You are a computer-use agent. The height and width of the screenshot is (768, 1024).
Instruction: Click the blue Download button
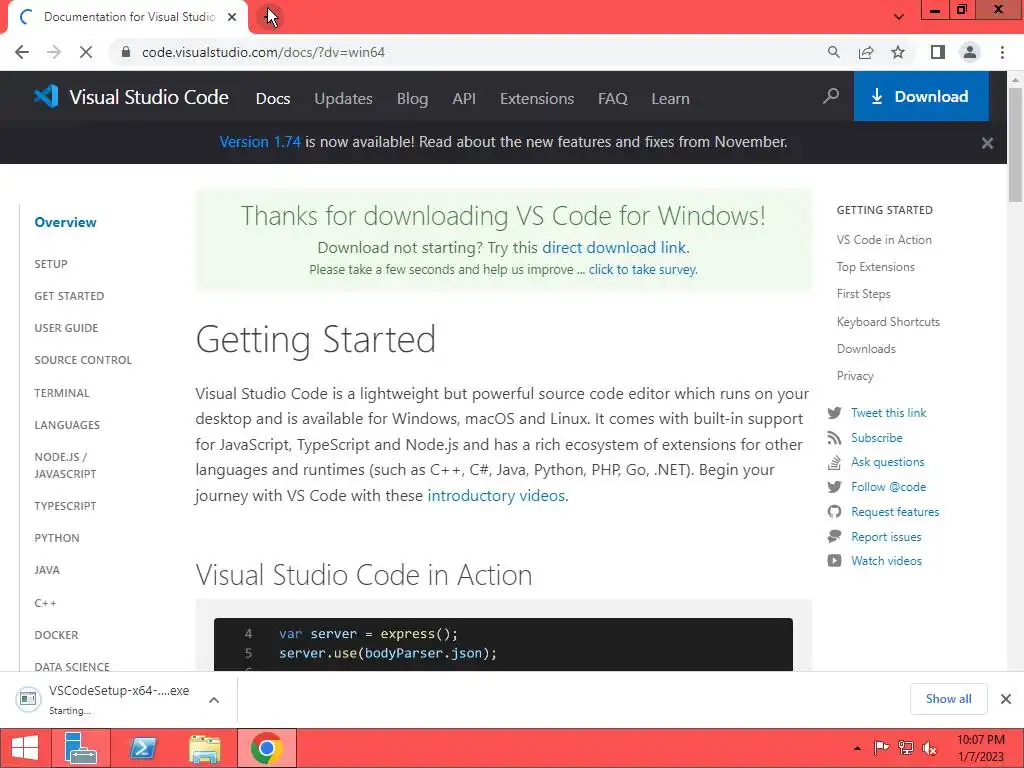click(x=921, y=97)
